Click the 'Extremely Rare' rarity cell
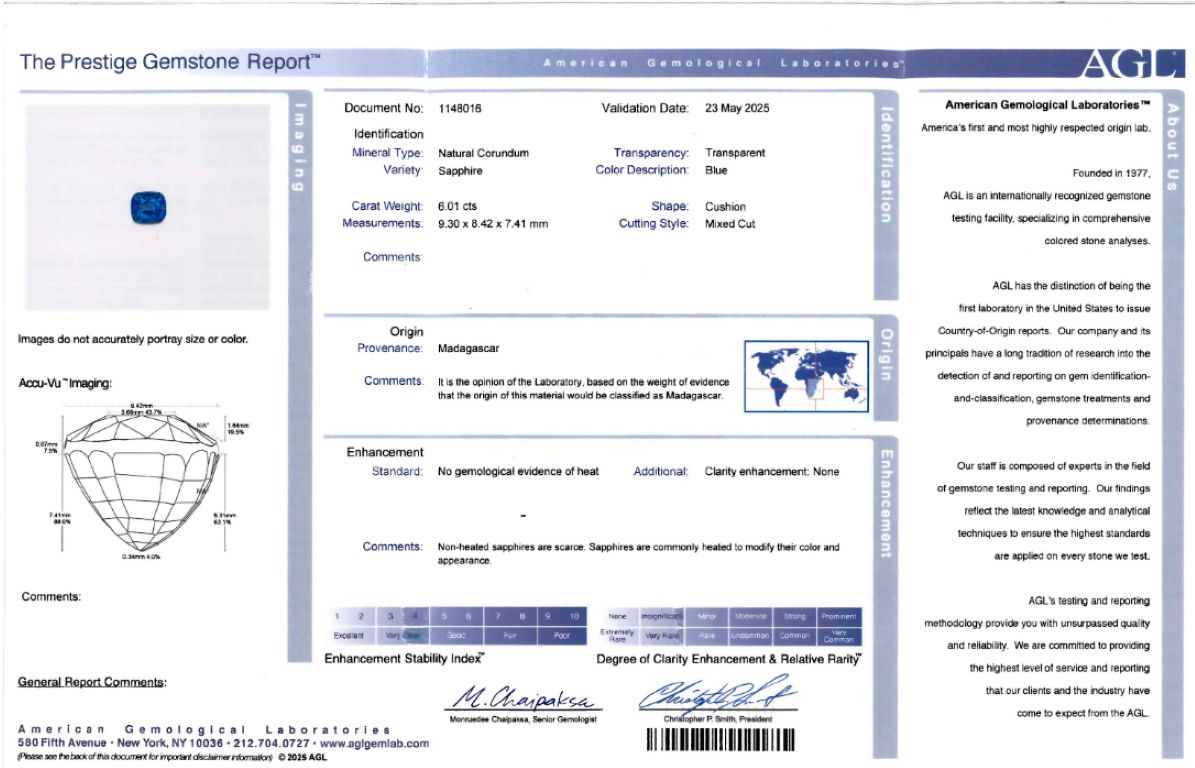The height and width of the screenshot is (768, 1195). 618,635
